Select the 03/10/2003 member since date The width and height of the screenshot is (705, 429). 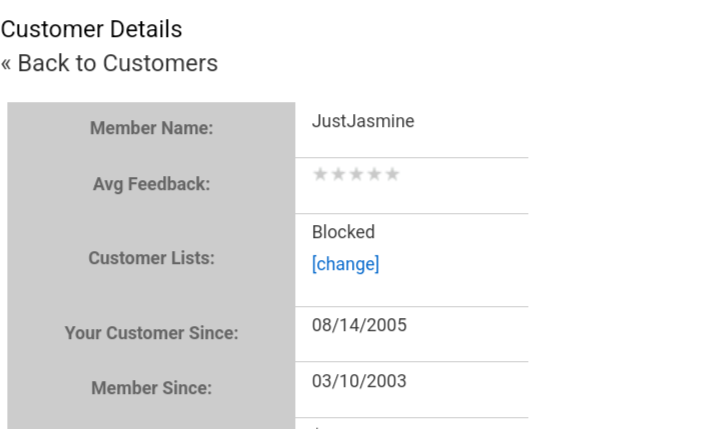point(359,381)
